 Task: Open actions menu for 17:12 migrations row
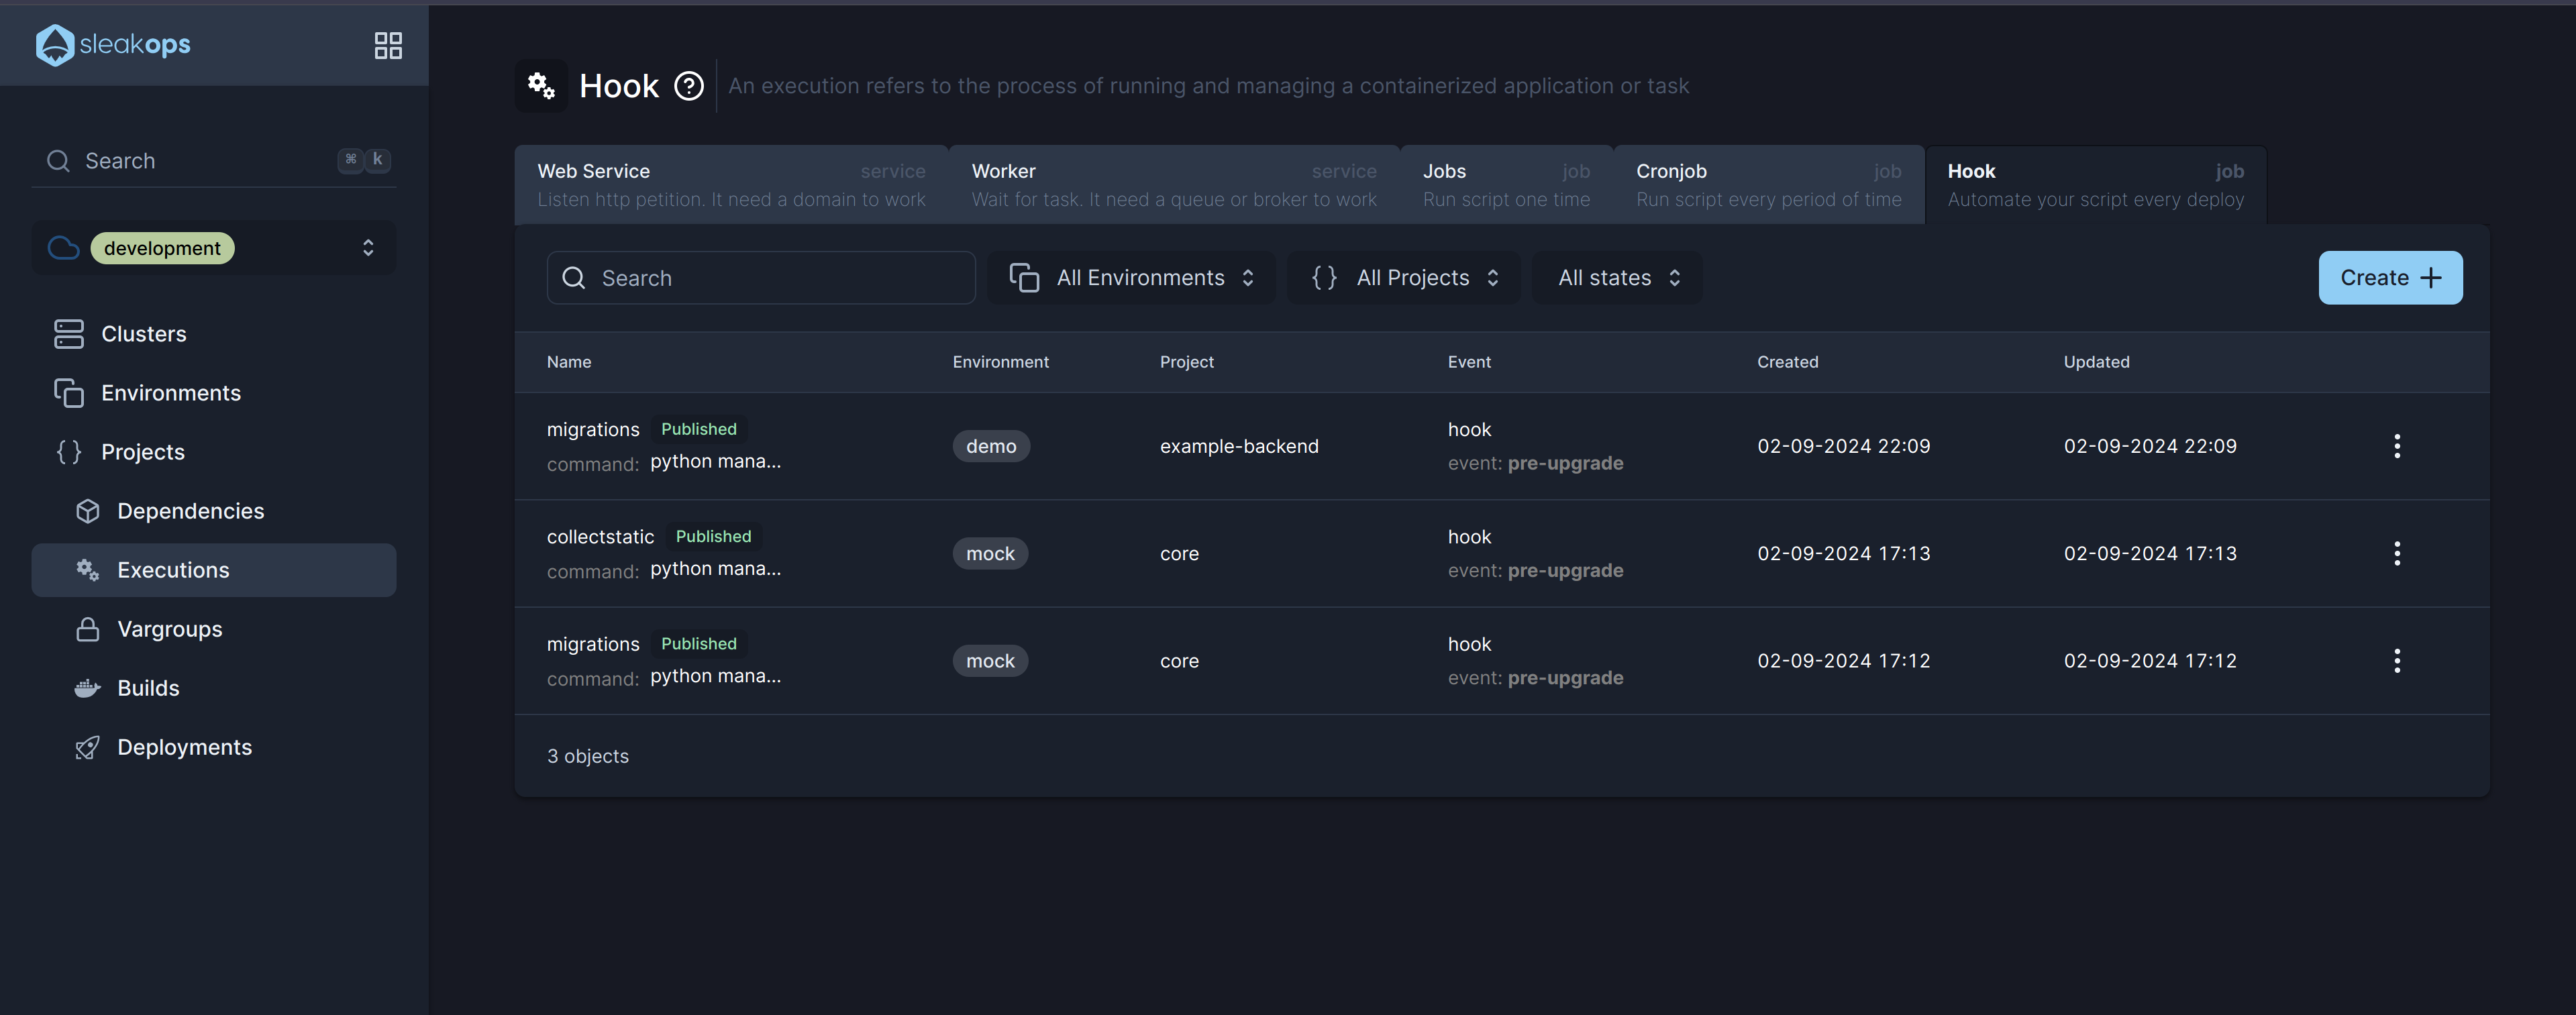click(x=2397, y=661)
